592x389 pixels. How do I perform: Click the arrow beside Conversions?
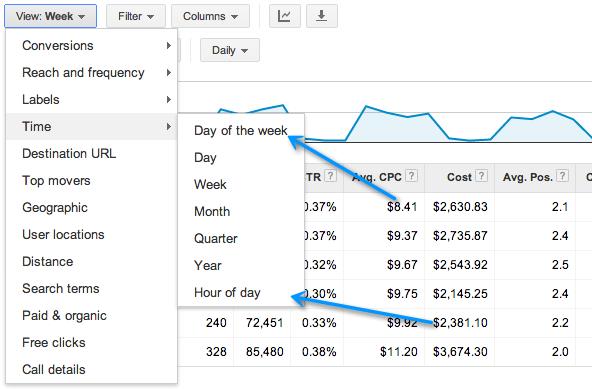[x=169, y=46]
